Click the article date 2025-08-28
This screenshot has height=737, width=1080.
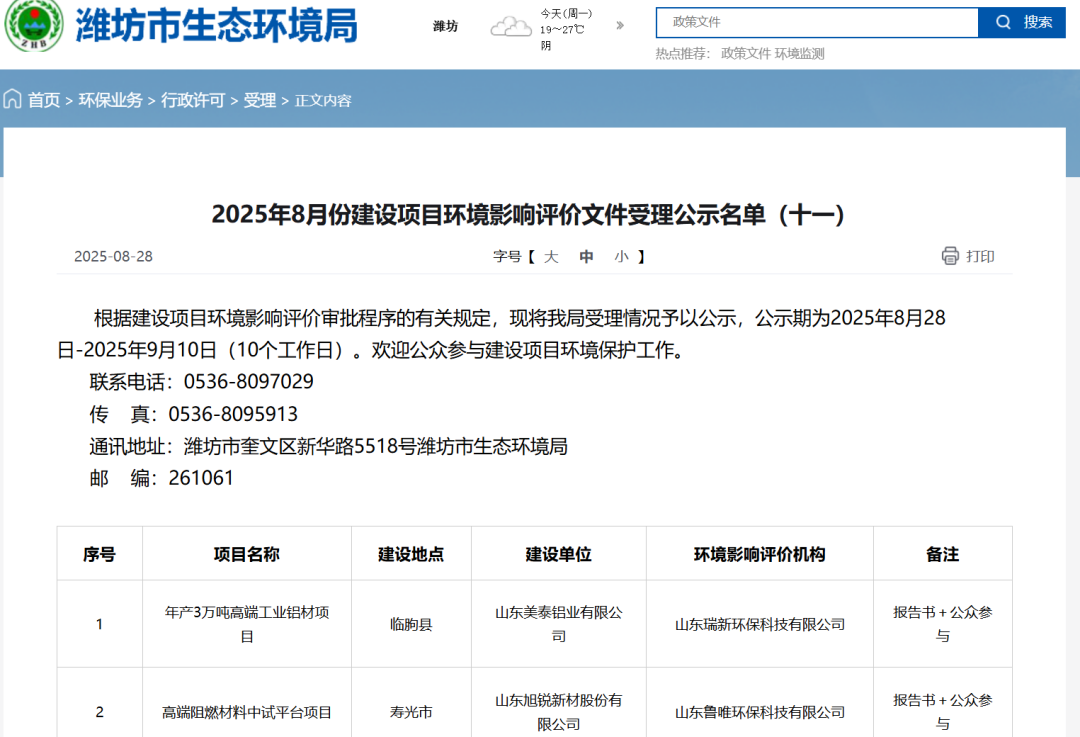[114, 256]
